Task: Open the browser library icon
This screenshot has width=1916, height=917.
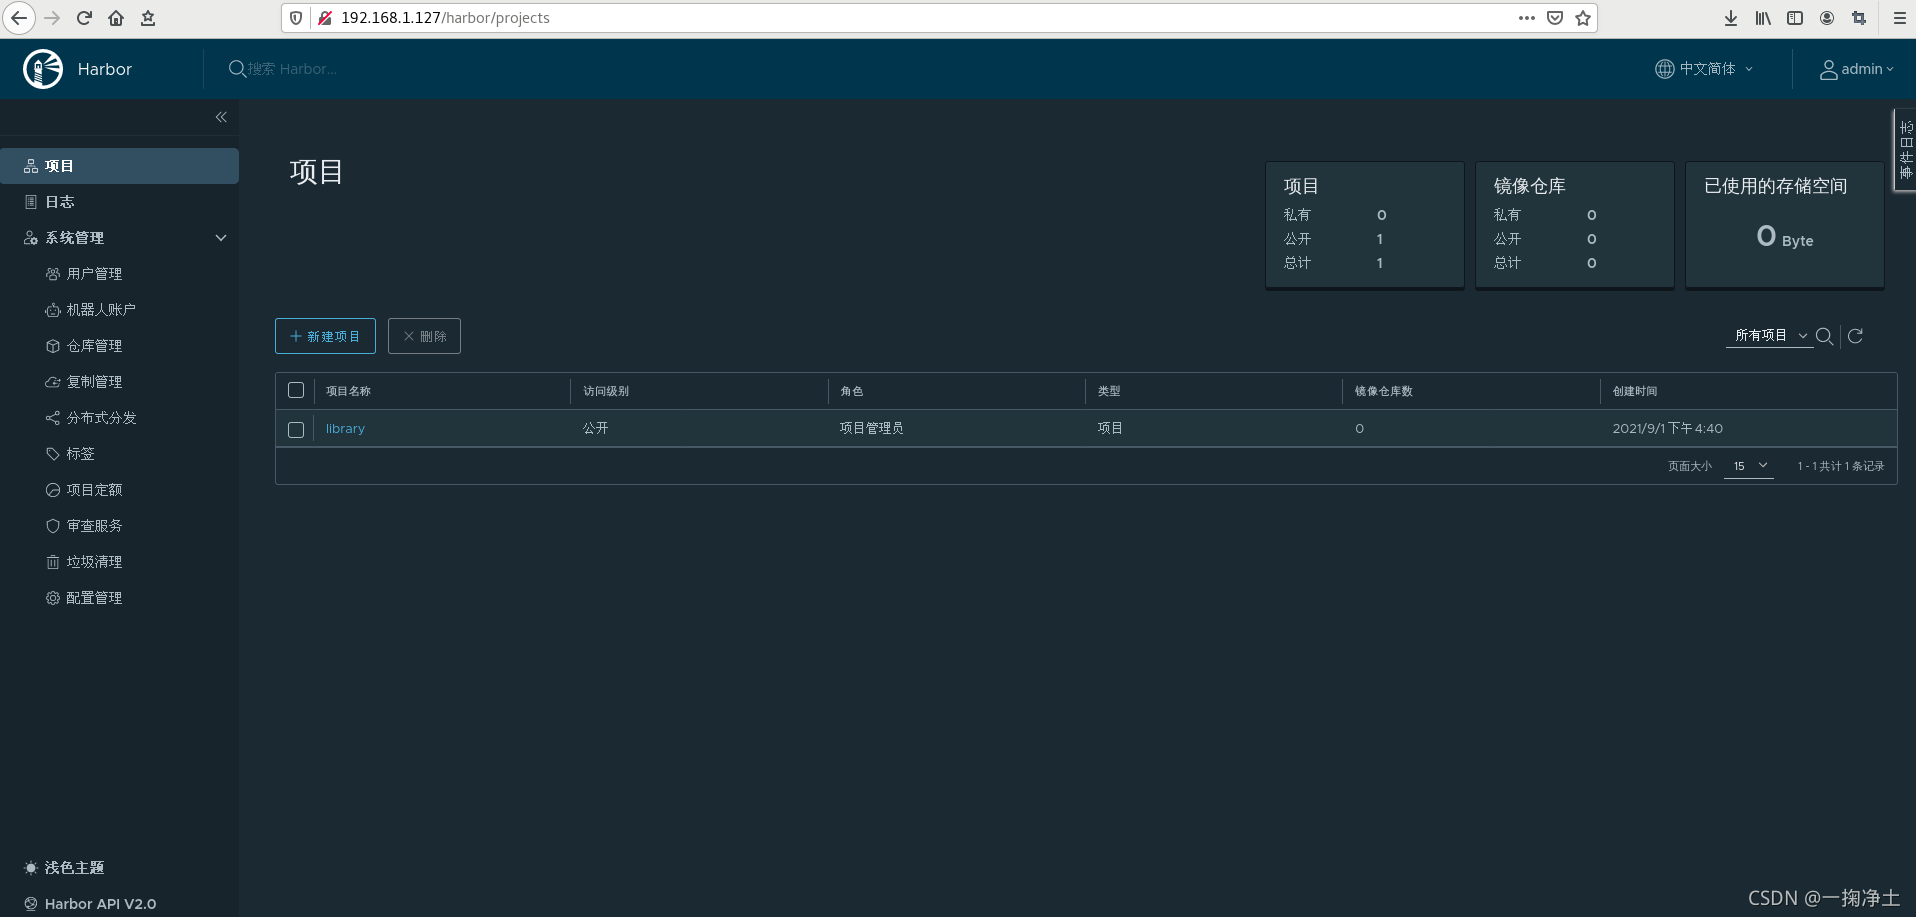Action: (x=1763, y=18)
